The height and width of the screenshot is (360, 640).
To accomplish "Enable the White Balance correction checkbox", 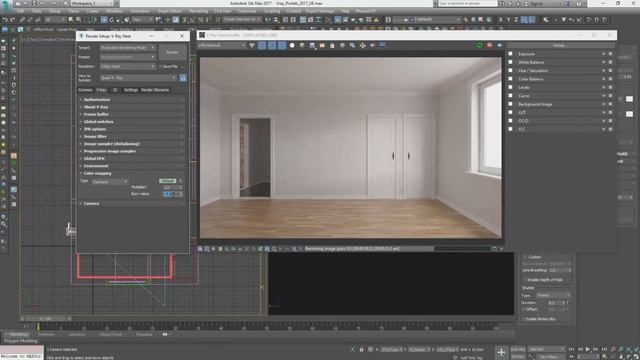I will 510,62.
